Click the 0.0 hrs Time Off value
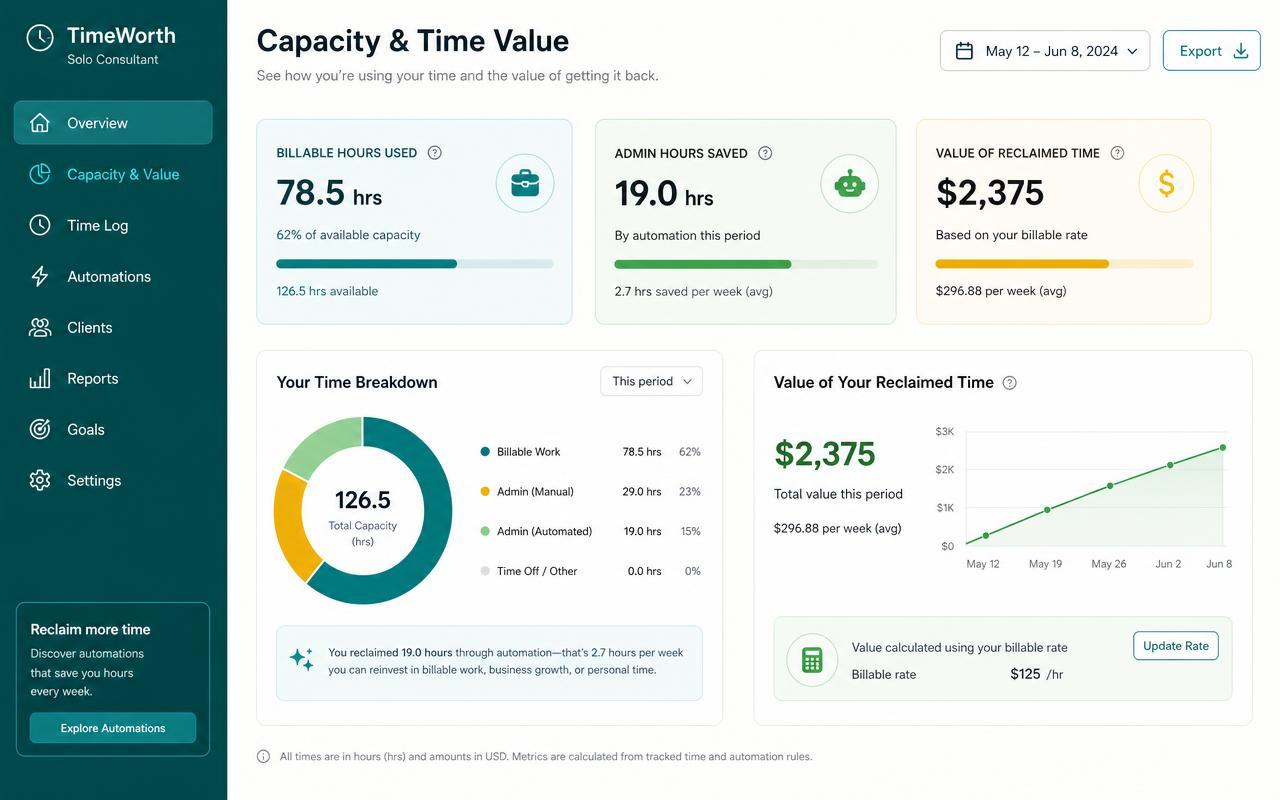 coord(645,572)
